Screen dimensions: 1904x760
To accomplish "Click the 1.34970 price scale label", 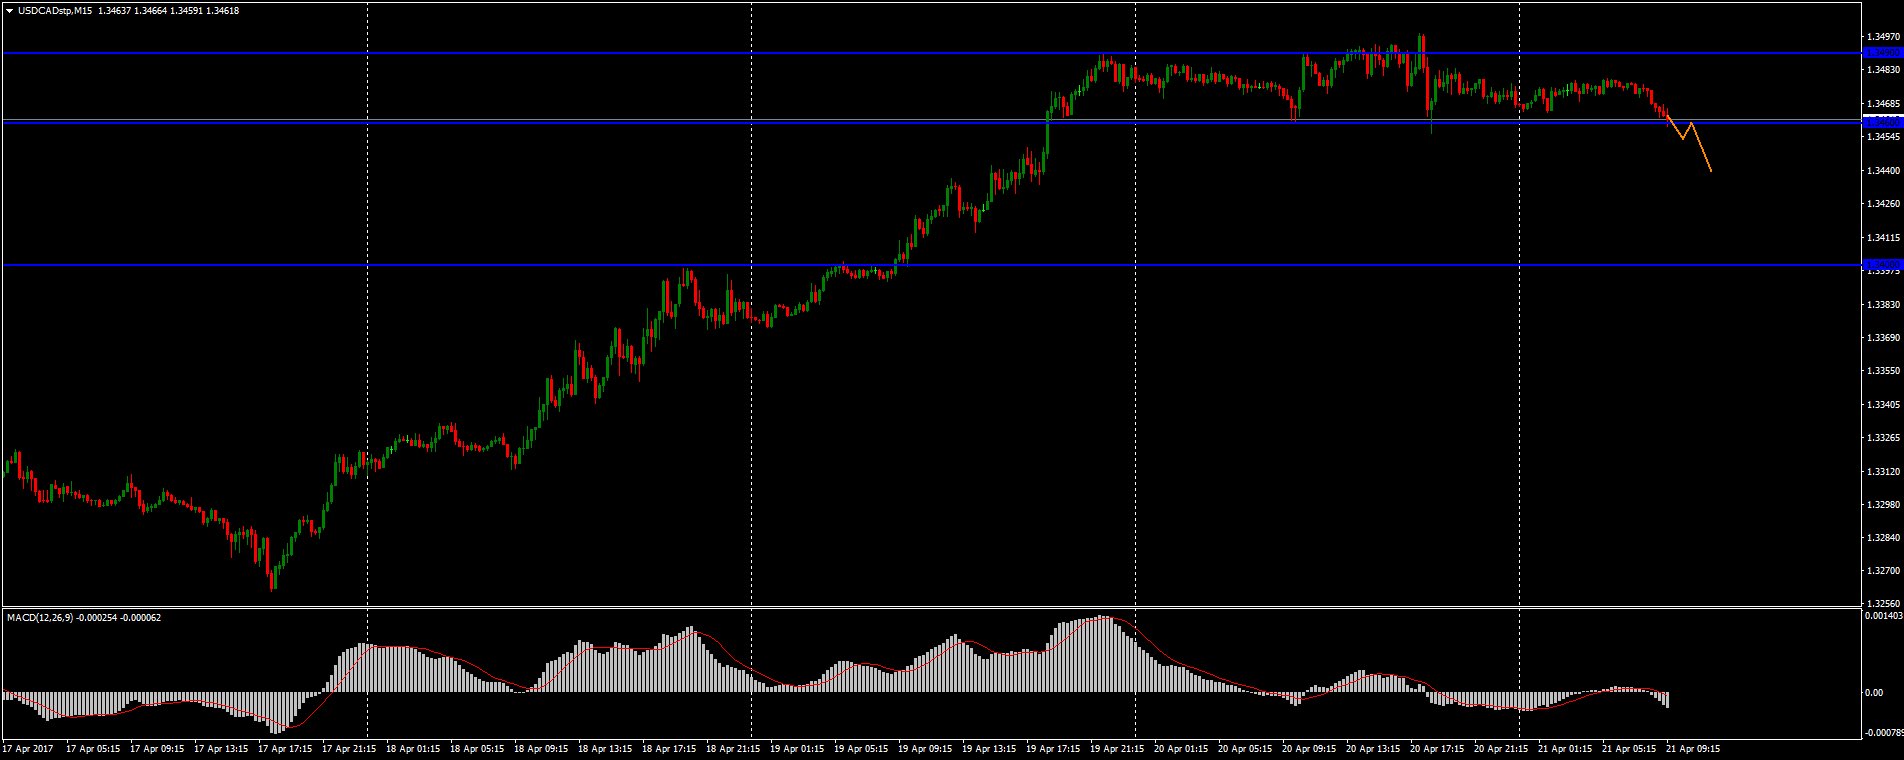I will coord(1882,37).
